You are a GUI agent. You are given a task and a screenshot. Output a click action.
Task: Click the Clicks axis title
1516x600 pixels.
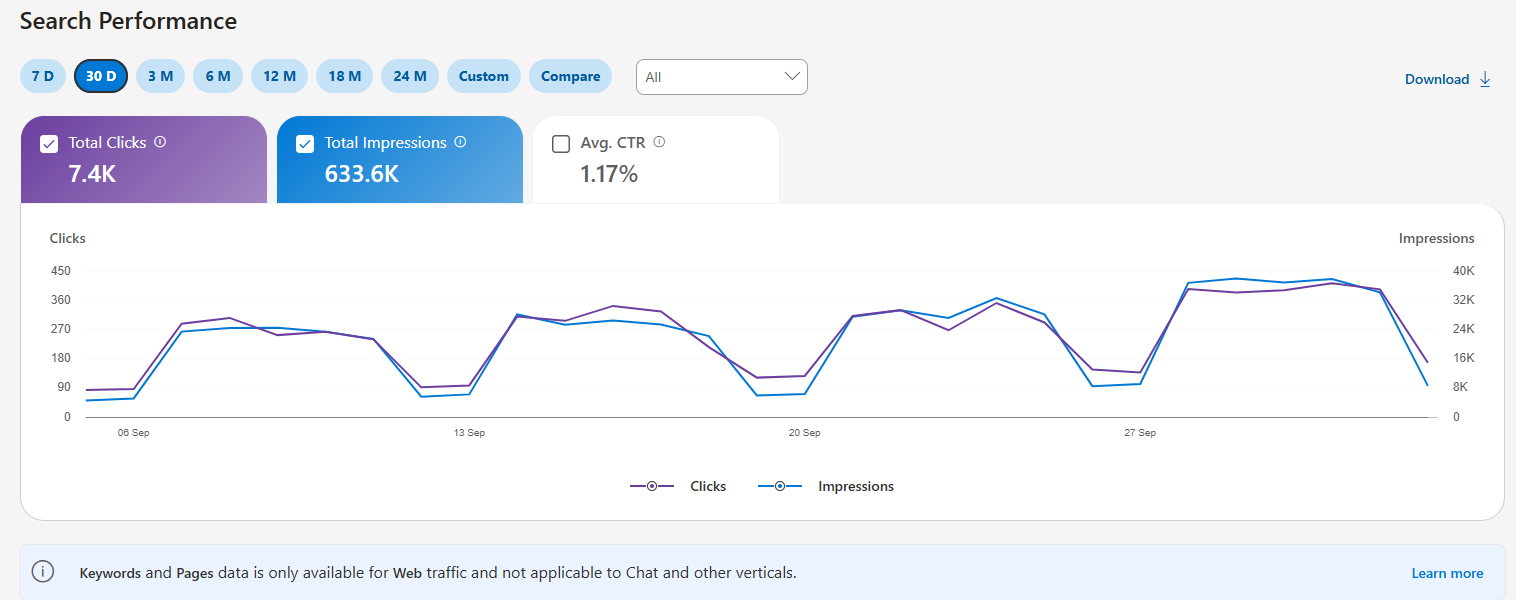click(x=68, y=238)
